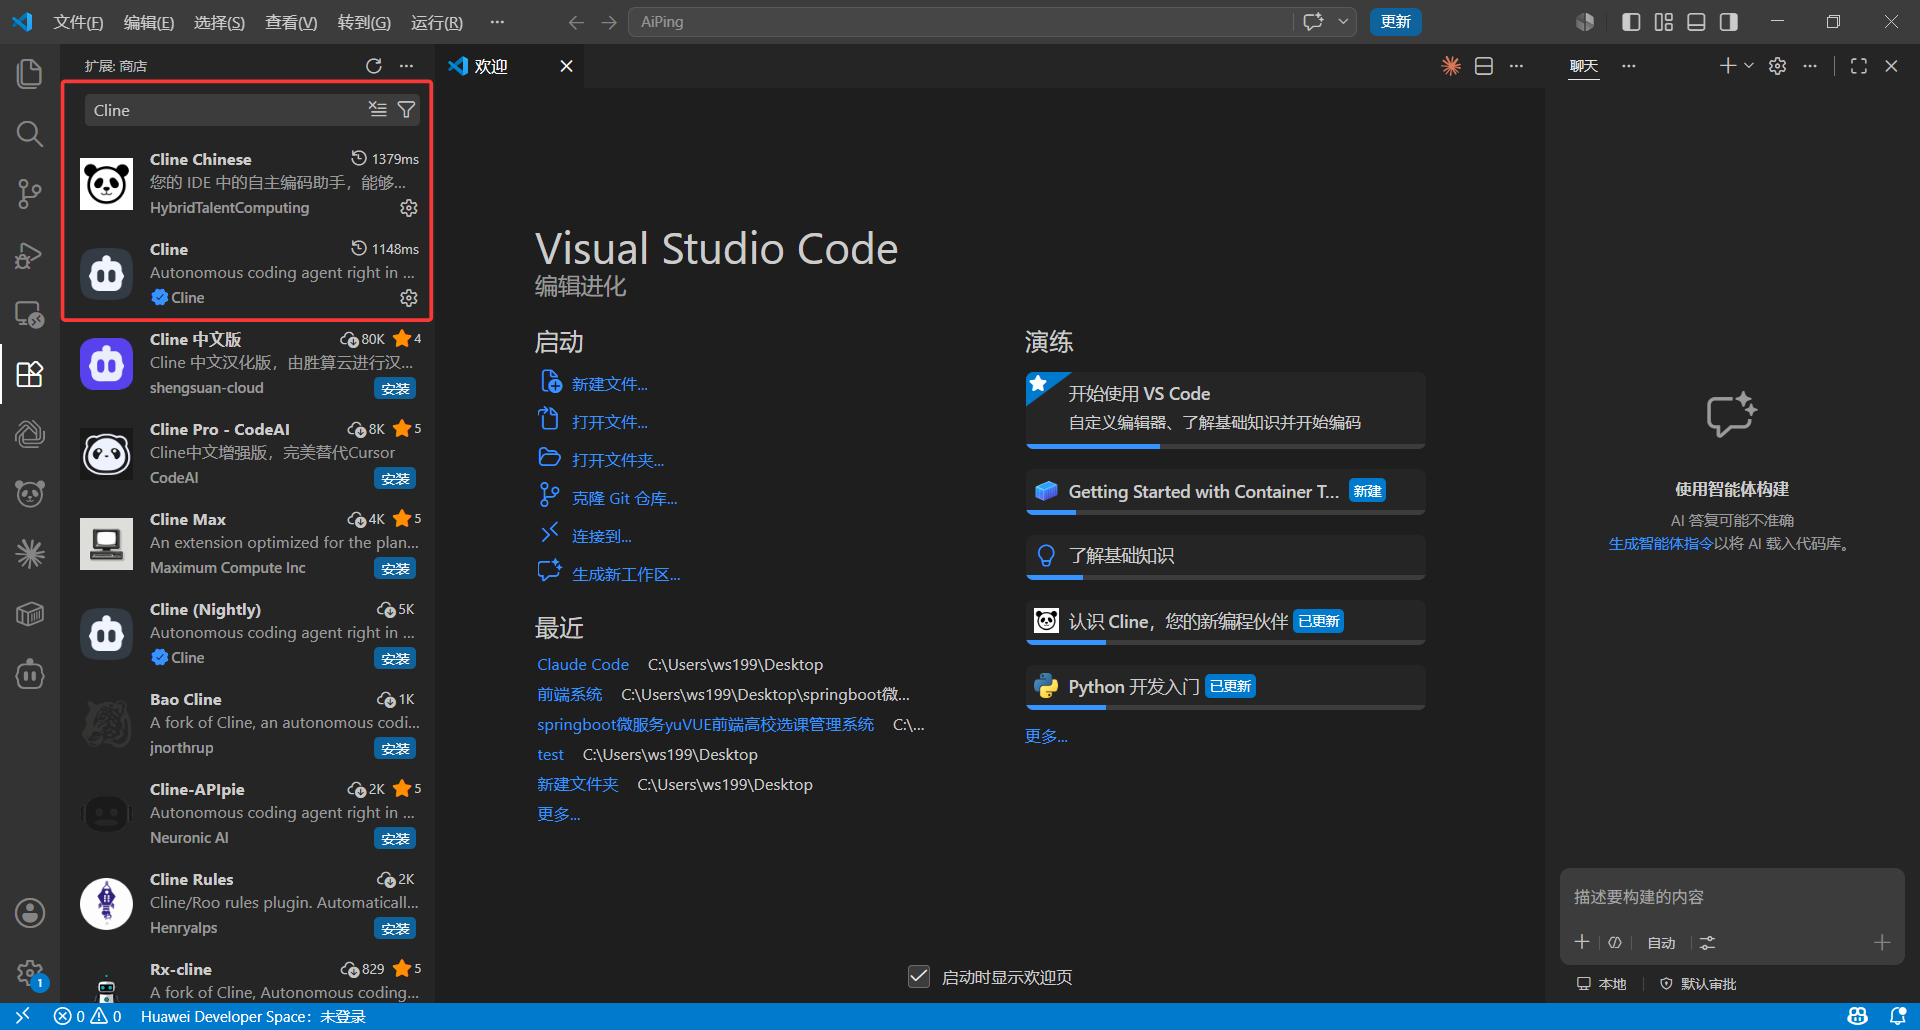Open the 自动 model picker in chat
Screen dimensions: 1920x1030
1661,943
